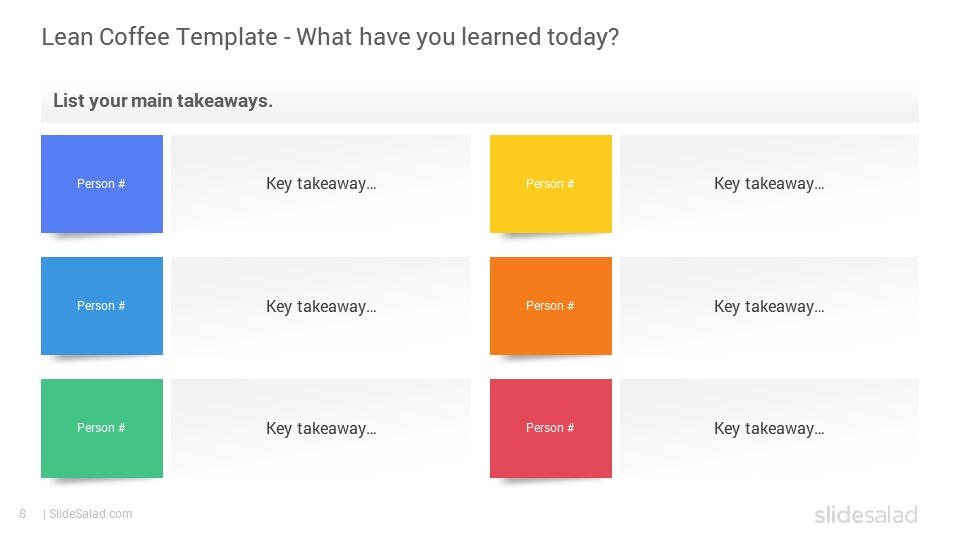Select the 'List your main takeaways.' heading bar
The image size is (960, 540).
pos(479,101)
